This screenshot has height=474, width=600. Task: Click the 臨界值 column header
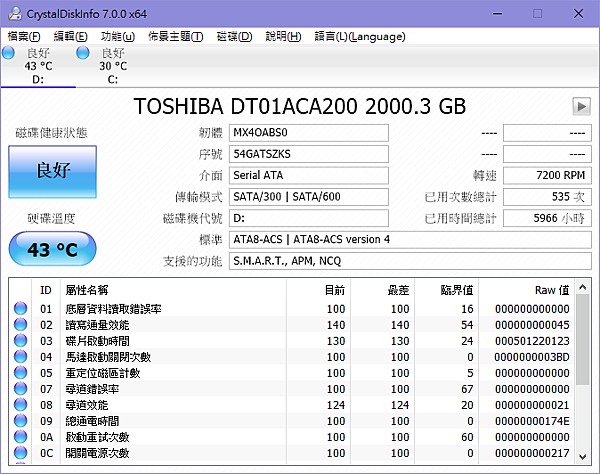(447, 290)
